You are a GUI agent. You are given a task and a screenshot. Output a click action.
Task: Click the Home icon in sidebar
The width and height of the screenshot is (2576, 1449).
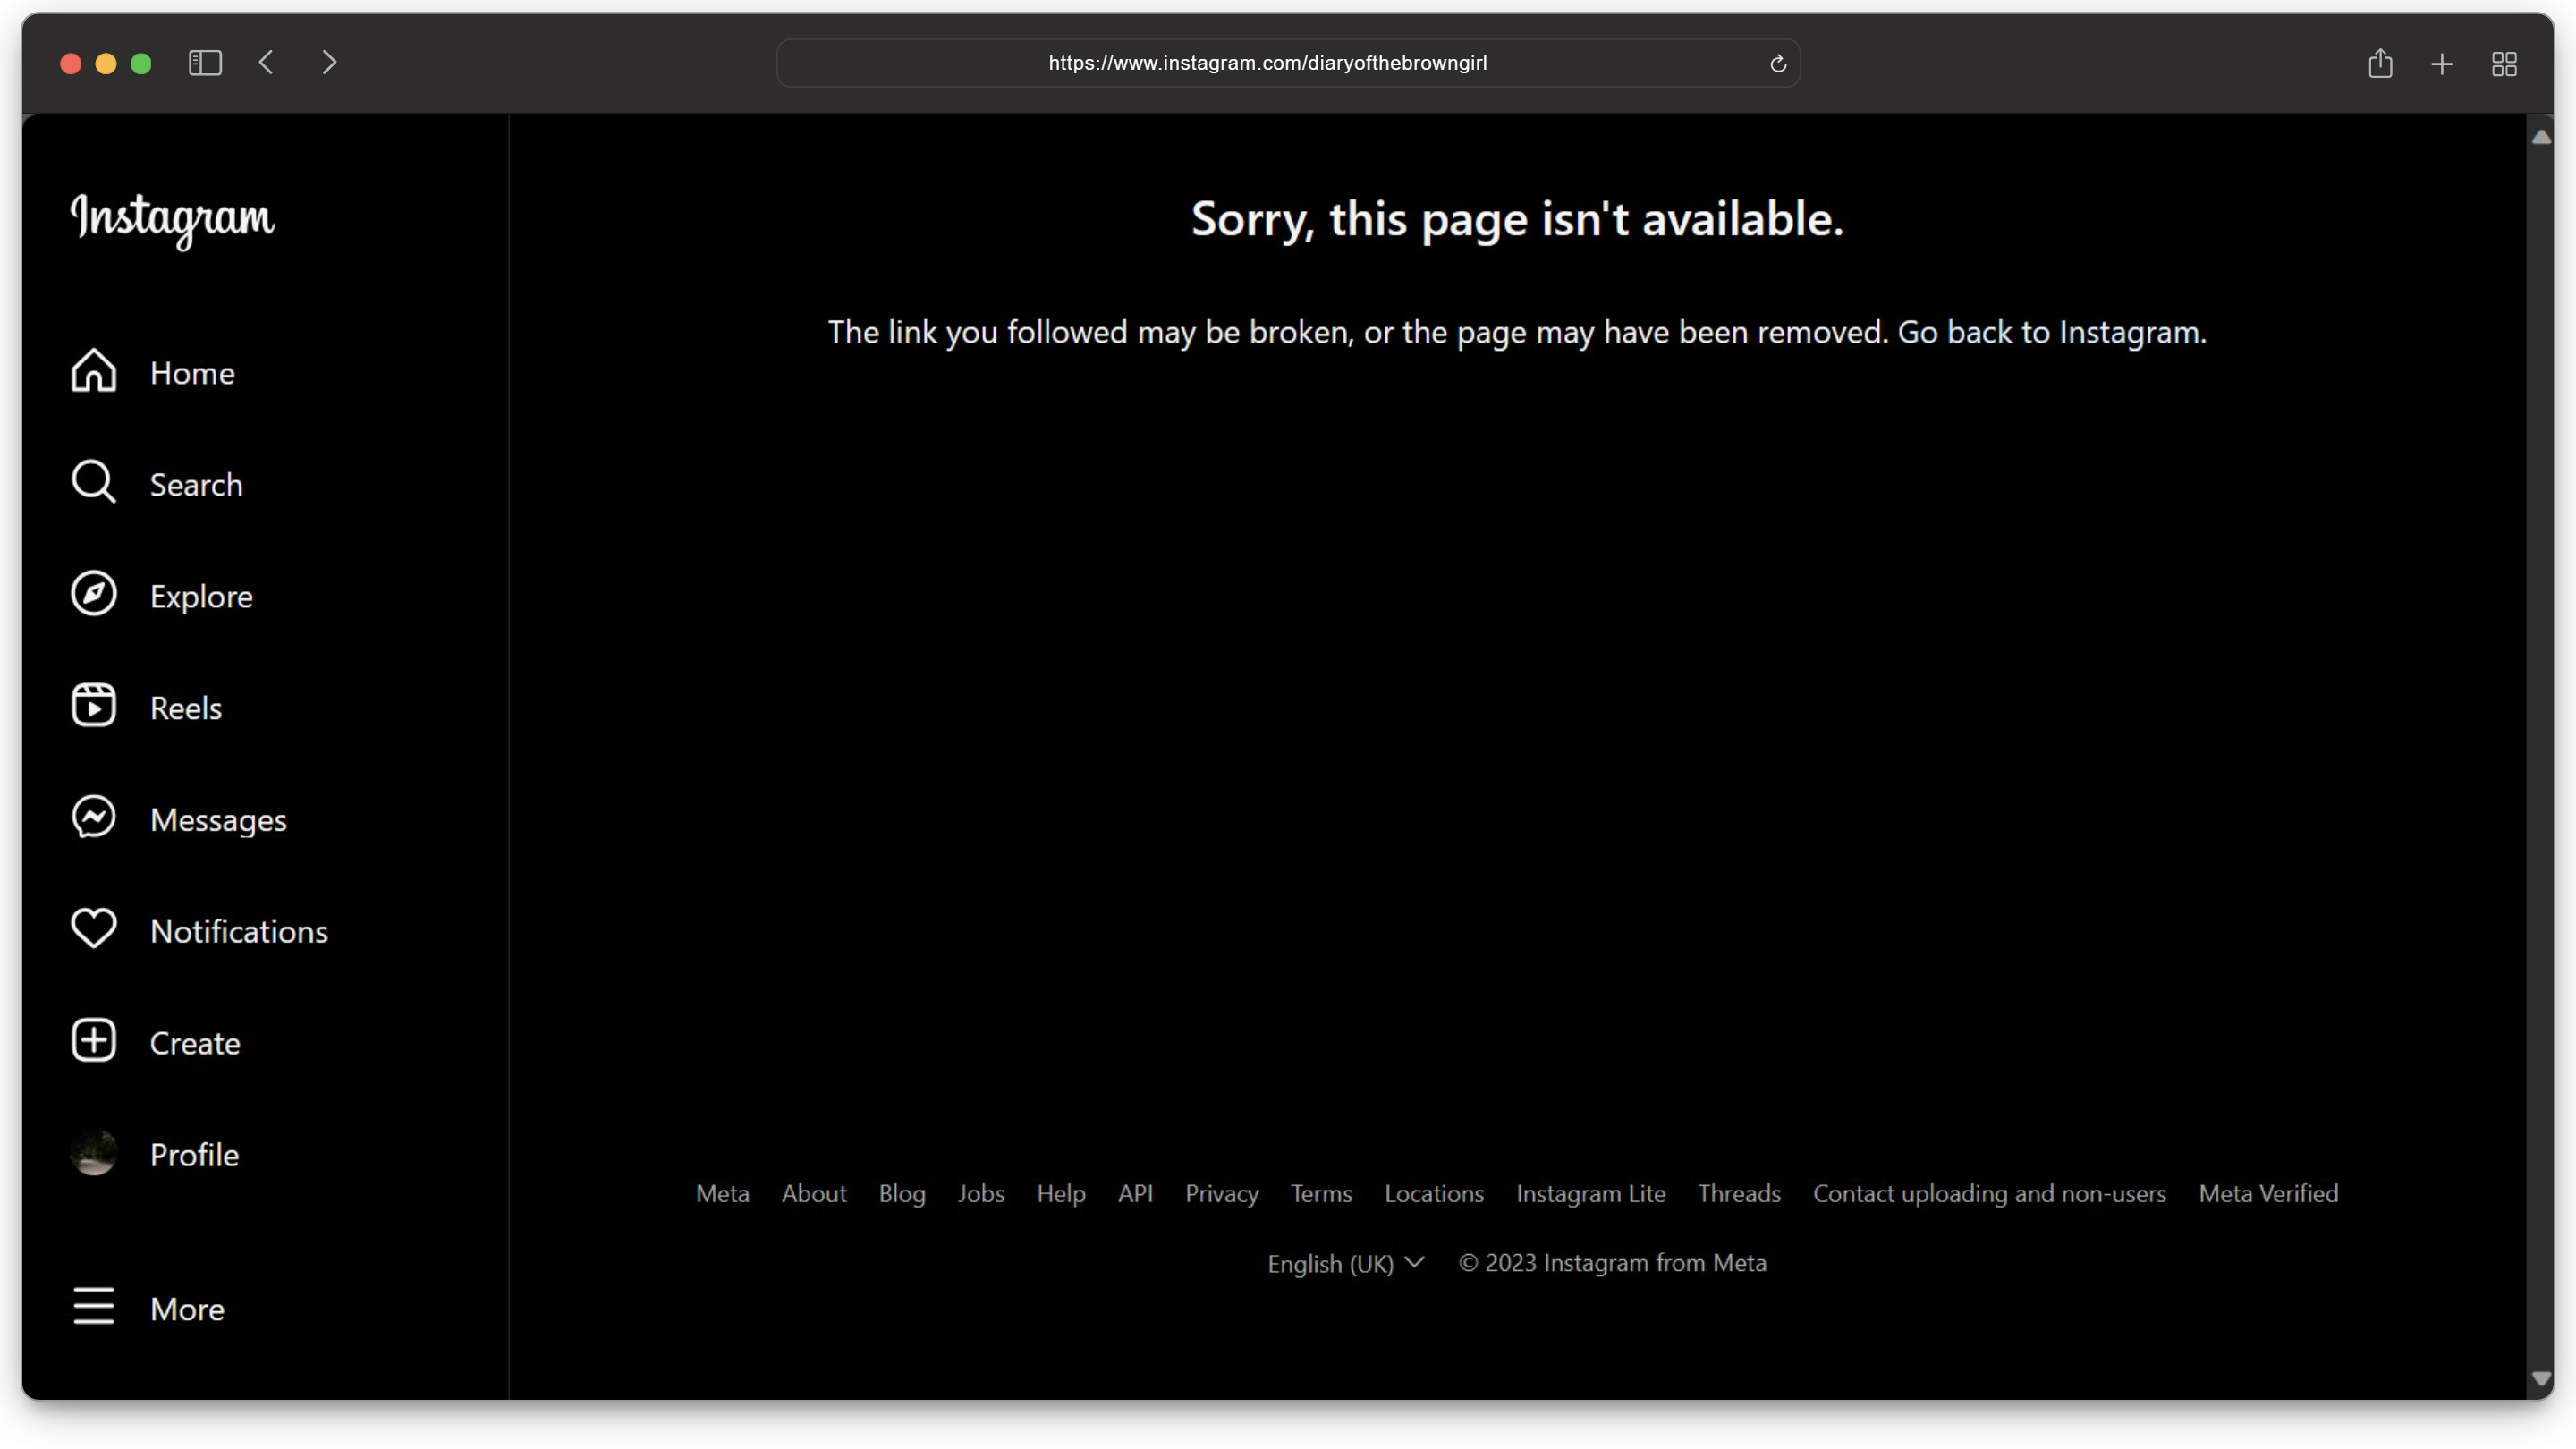pyautogui.click(x=94, y=371)
